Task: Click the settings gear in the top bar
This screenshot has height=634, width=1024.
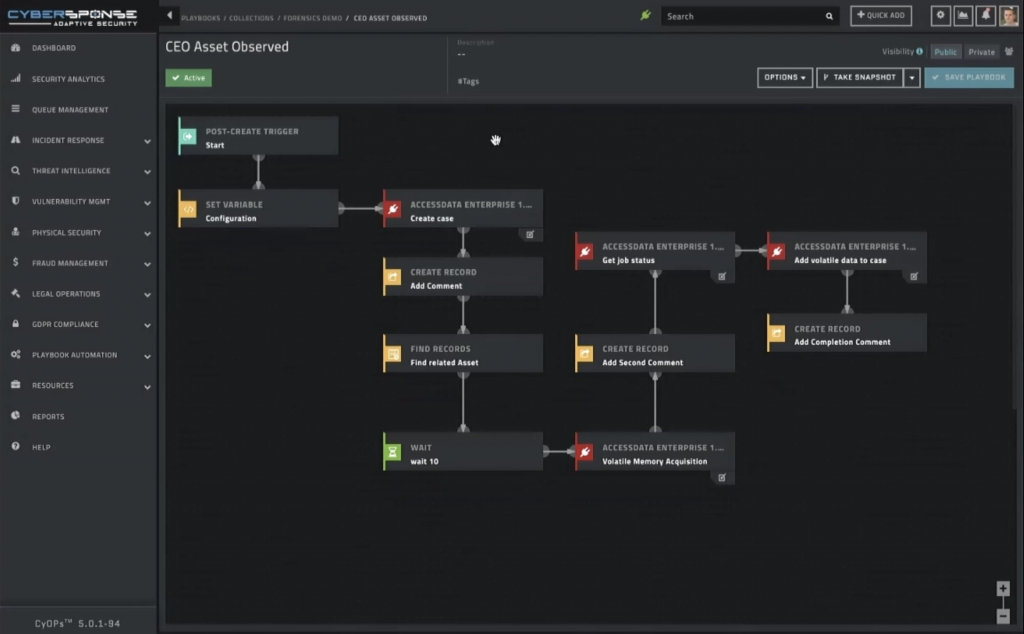Action: click(x=939, y=15)
